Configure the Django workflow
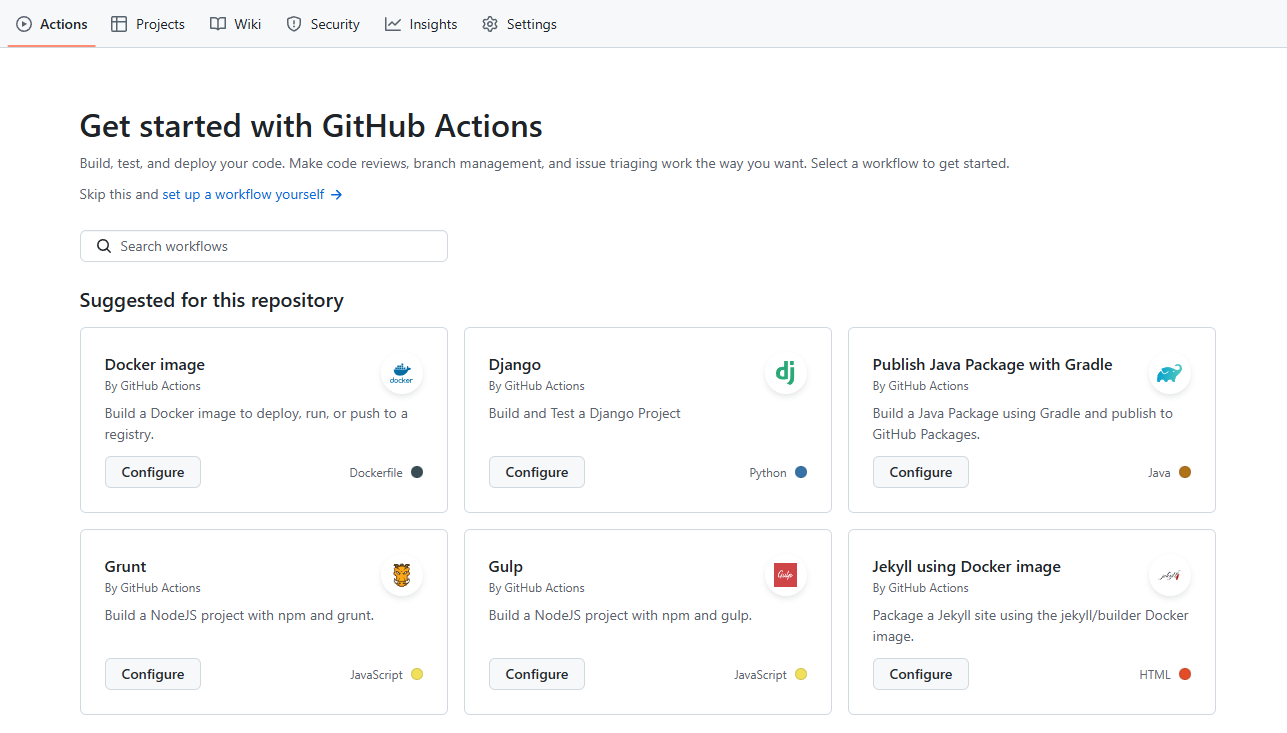1287x733 pixels. point(537,472)
